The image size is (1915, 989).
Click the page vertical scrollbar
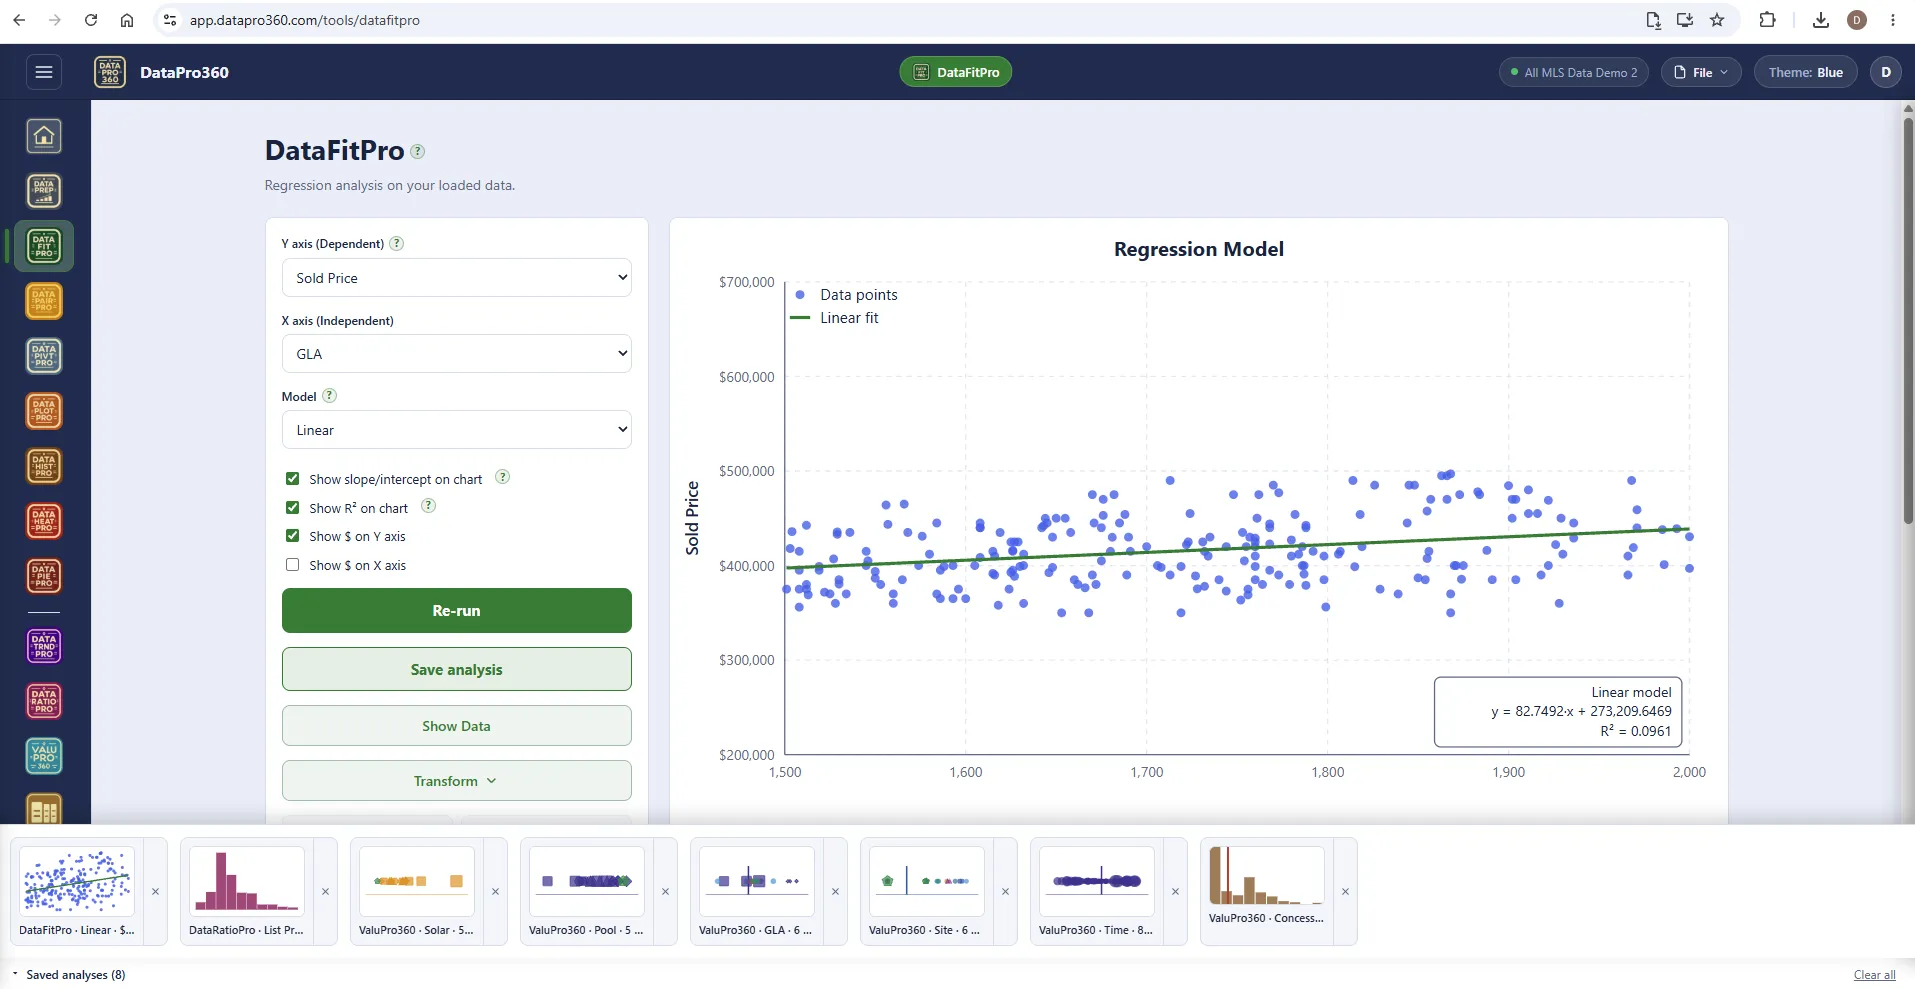[1908, 320]
